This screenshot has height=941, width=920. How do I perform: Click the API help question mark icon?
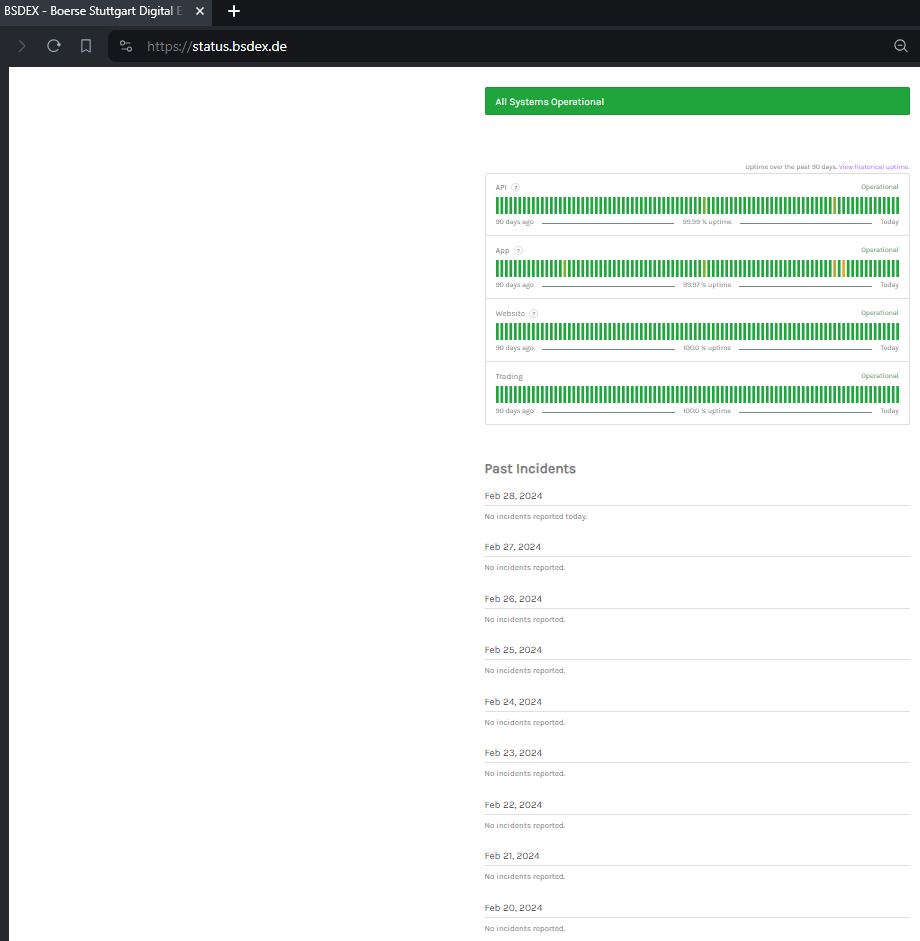point(515,187)
